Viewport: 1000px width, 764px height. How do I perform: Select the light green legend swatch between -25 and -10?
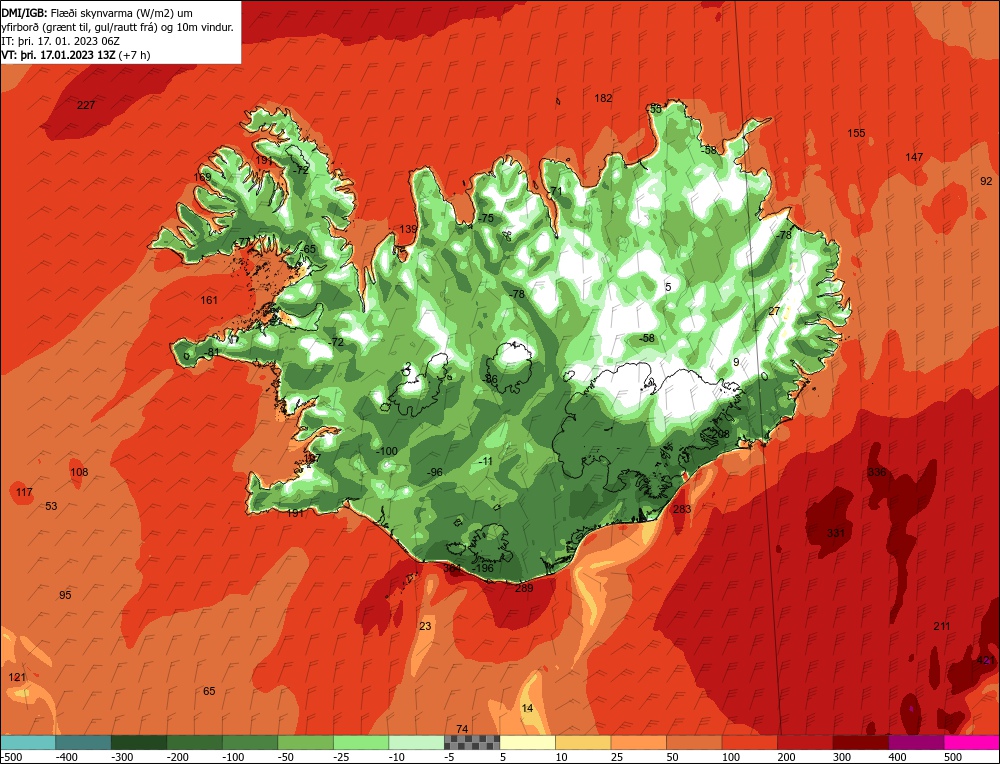pos(361,742)
